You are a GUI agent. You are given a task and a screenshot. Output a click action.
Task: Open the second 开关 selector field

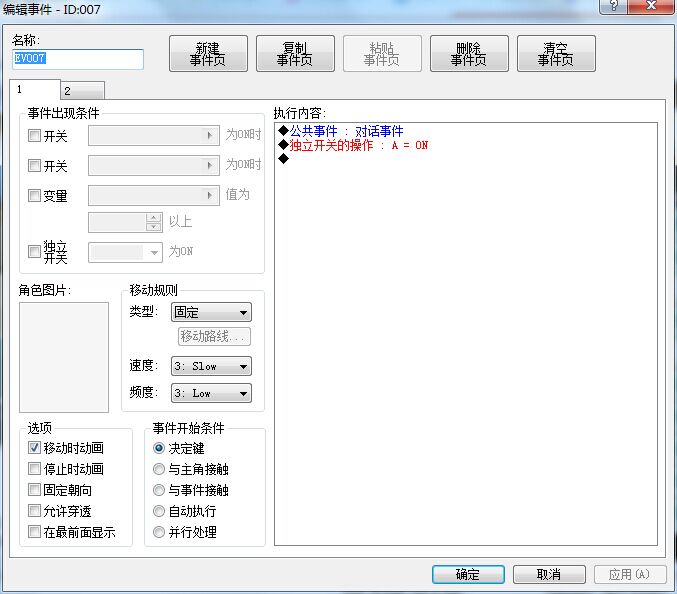click(x=154, y=165)
